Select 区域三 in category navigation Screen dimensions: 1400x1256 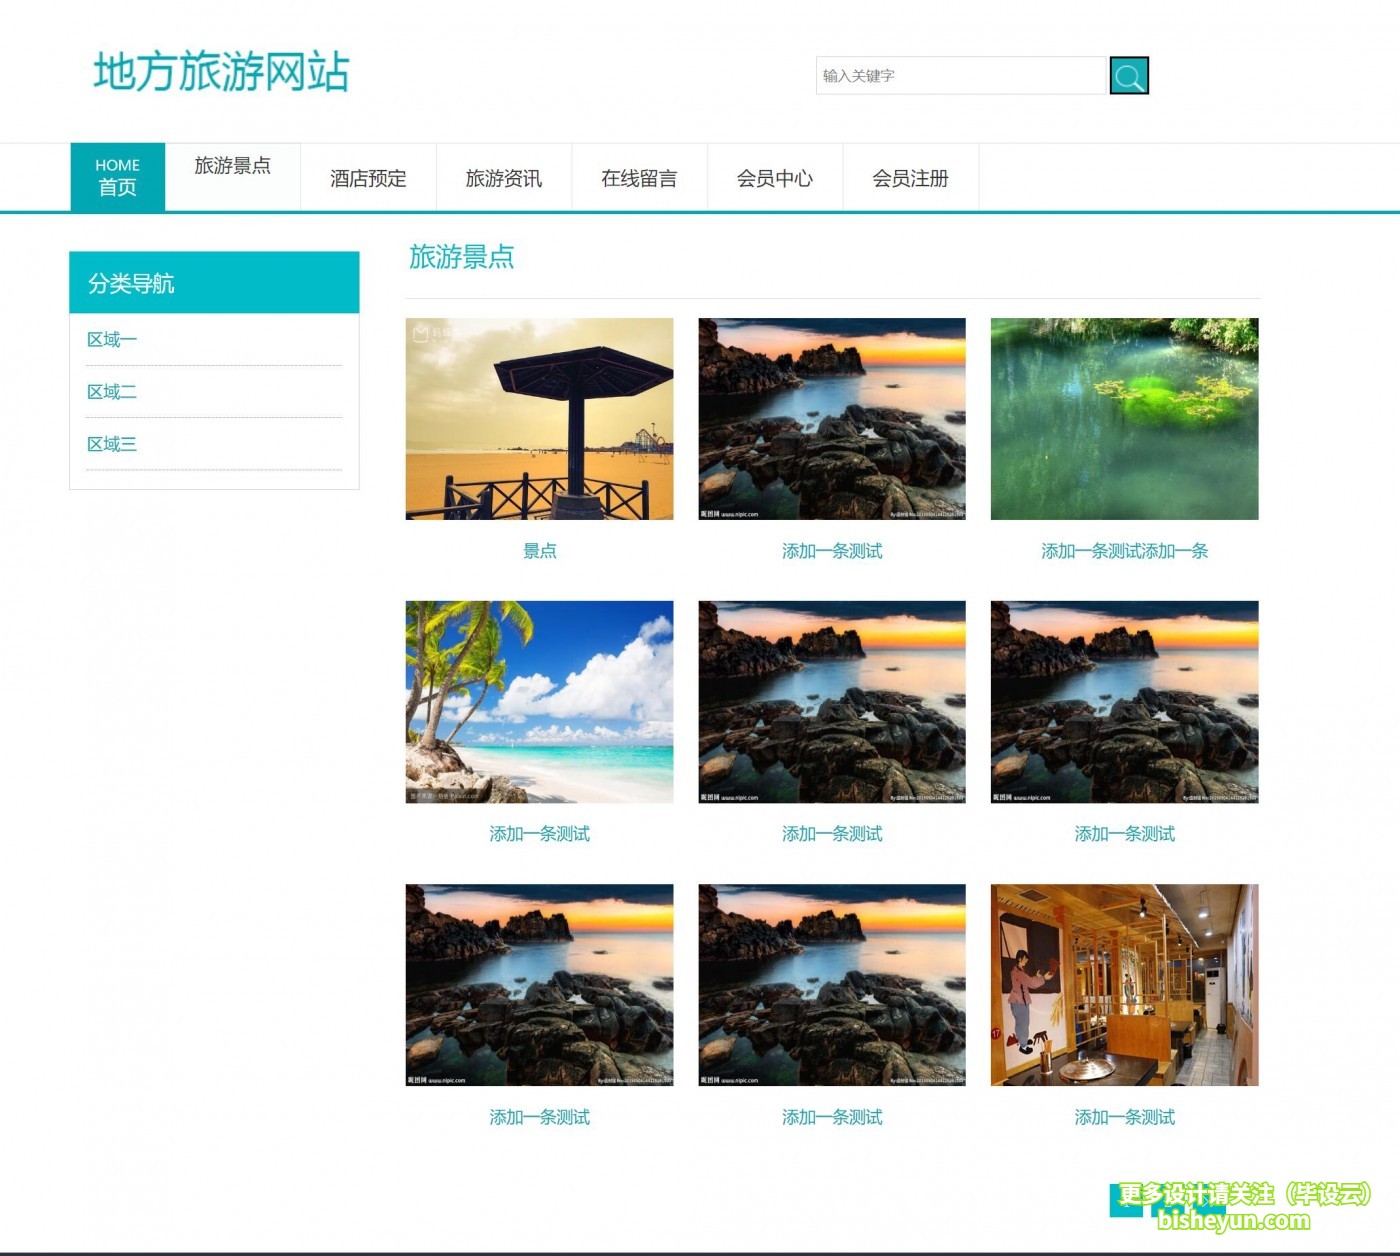pyautogui.click(x=111, y=443)
